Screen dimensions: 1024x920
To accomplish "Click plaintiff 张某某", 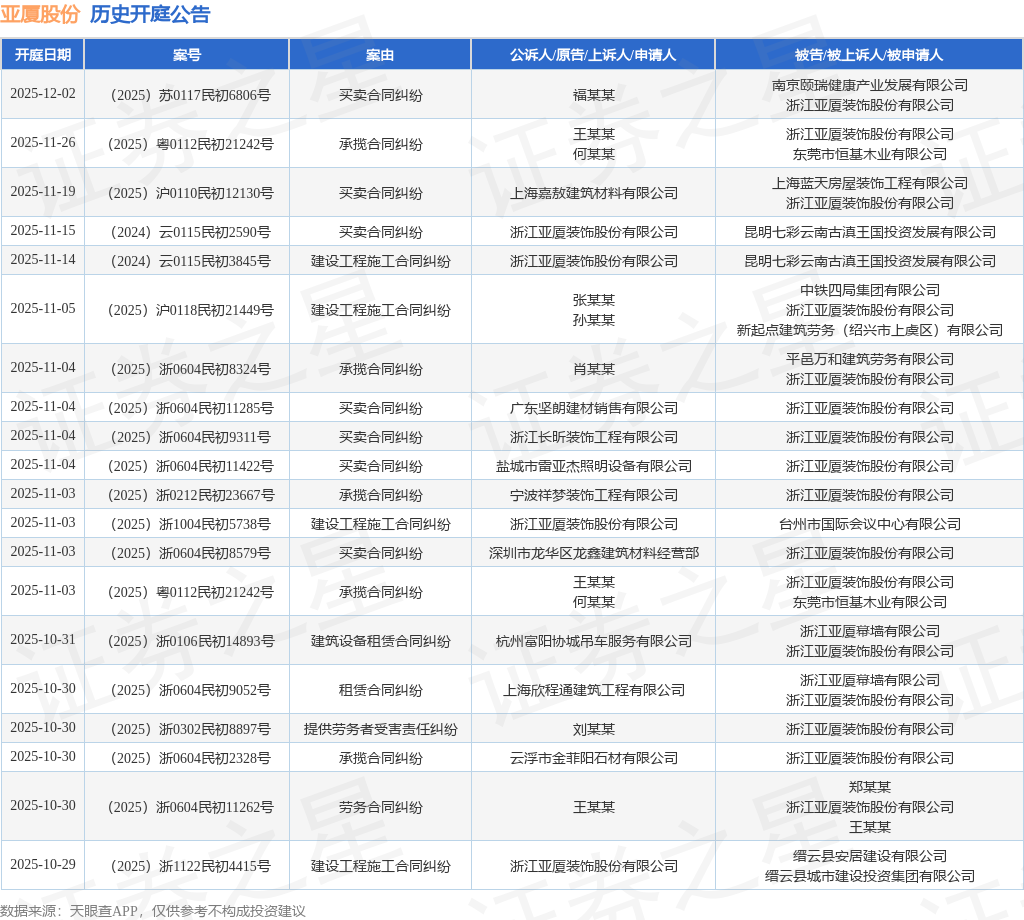I will coord(594,300).
